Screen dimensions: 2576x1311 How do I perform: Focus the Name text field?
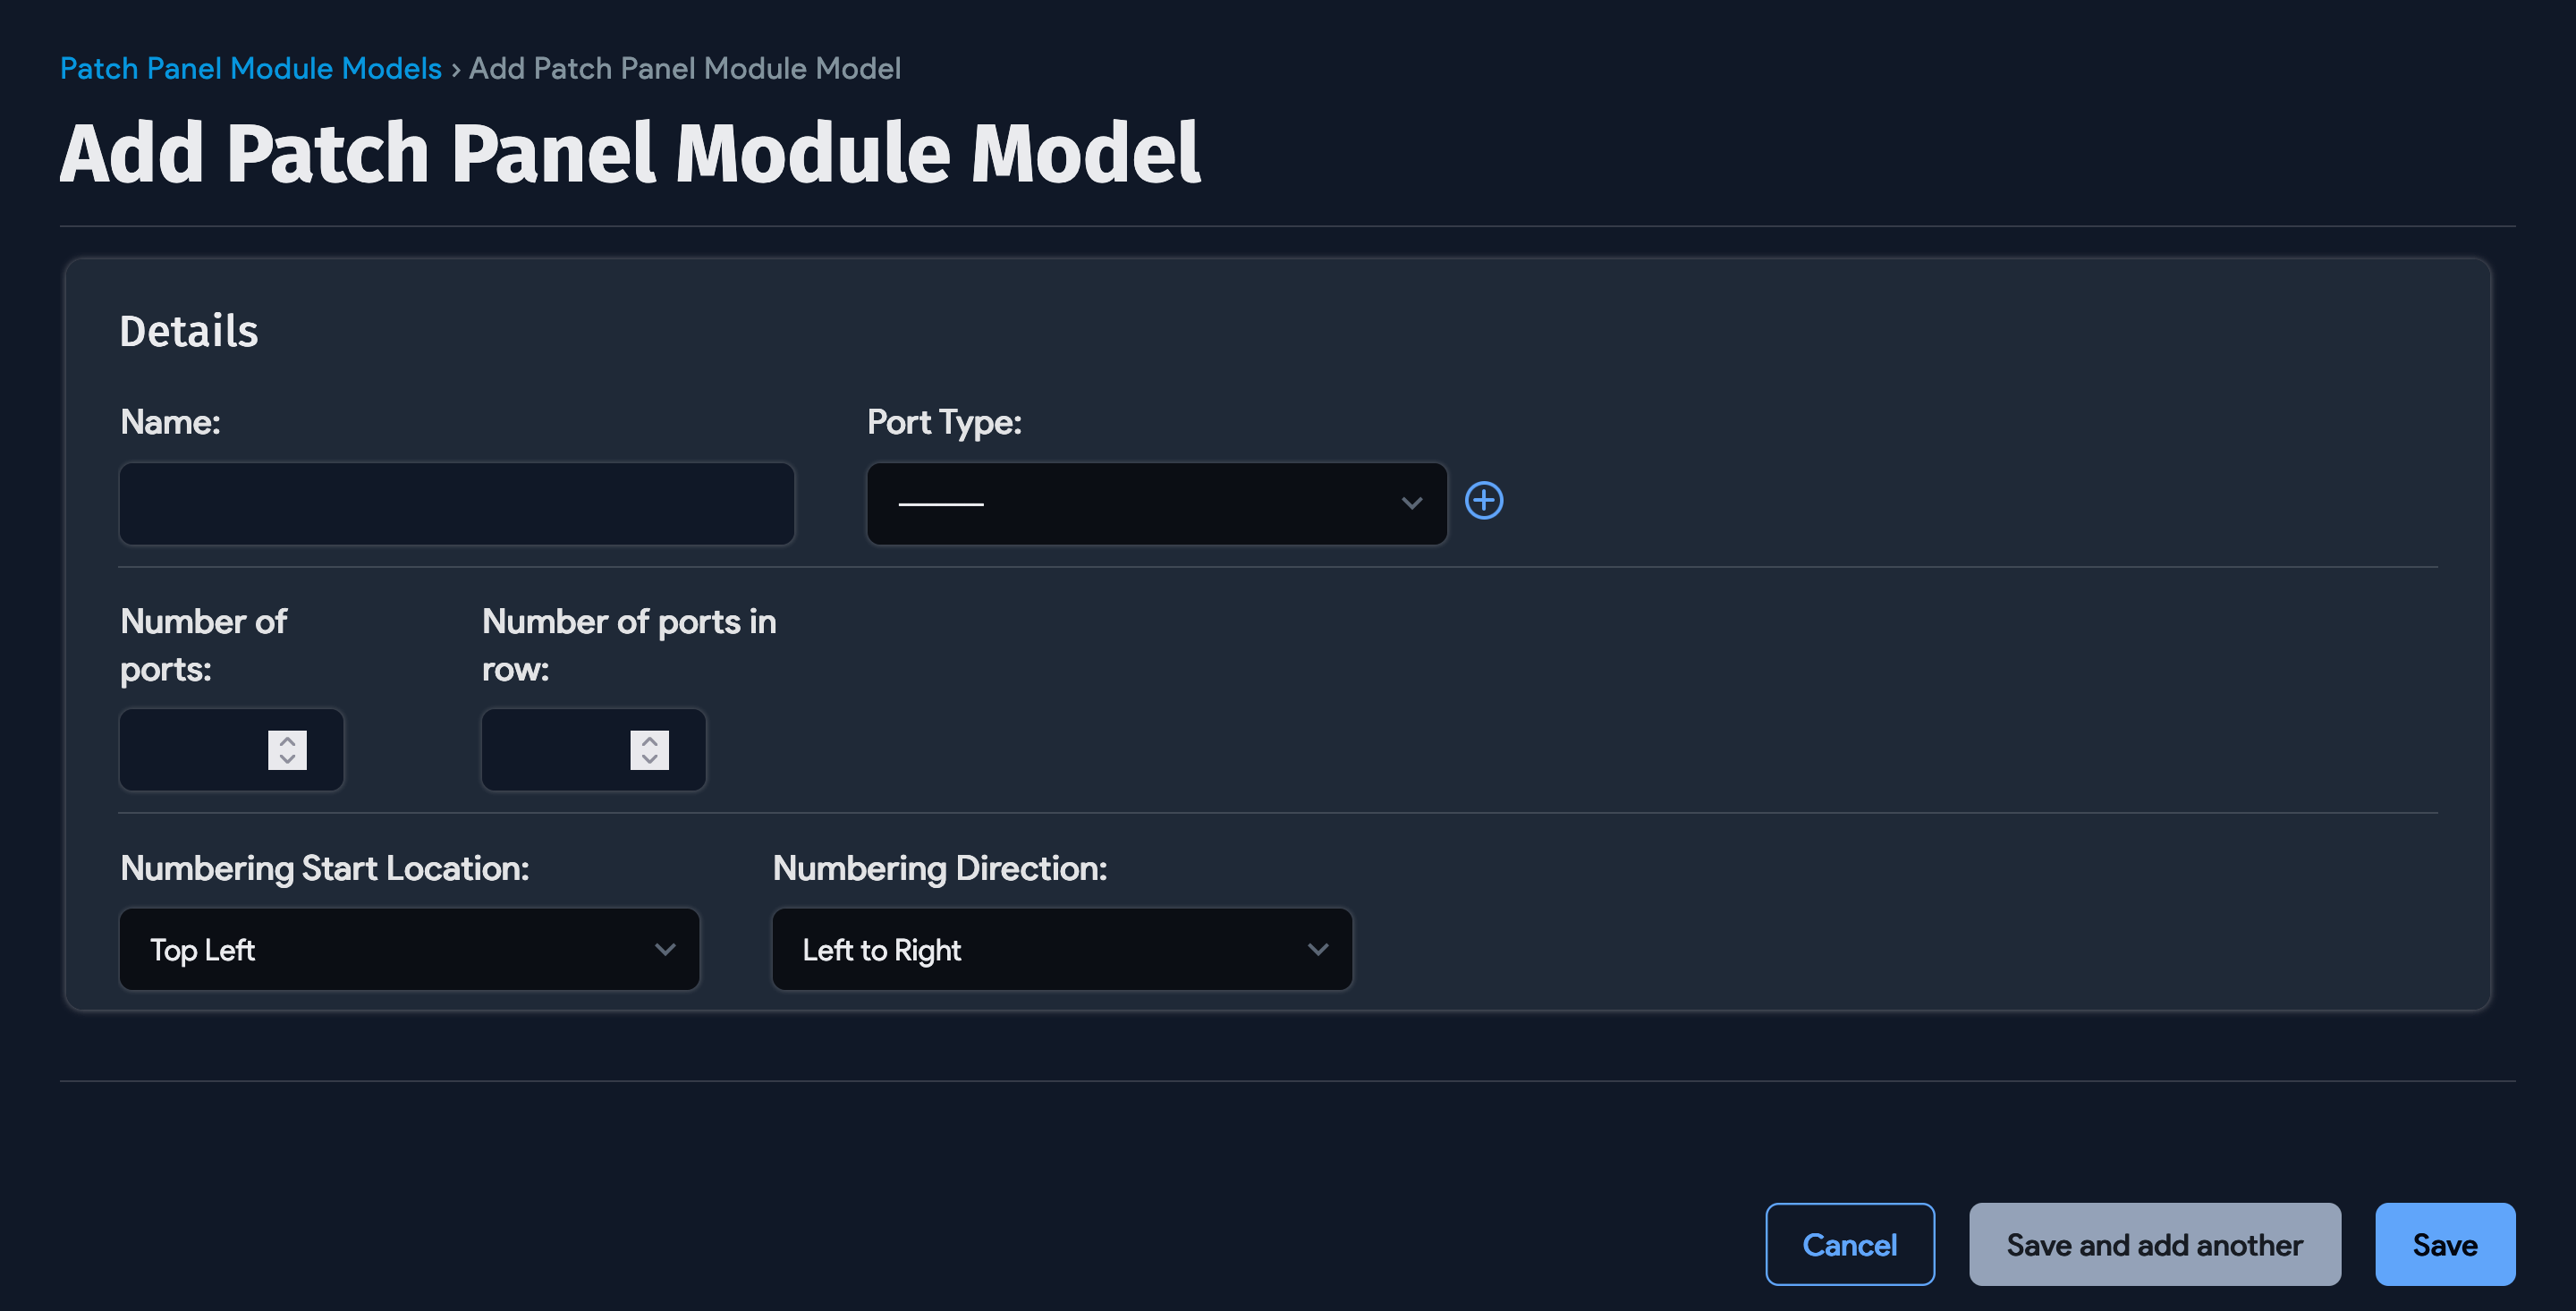coord(457,503)
